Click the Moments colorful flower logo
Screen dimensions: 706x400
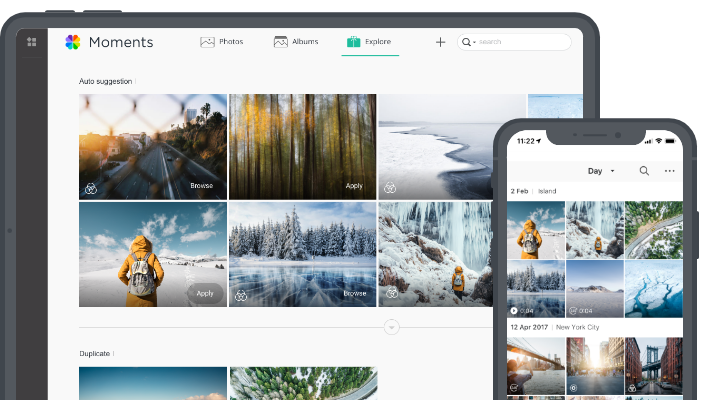72,42
